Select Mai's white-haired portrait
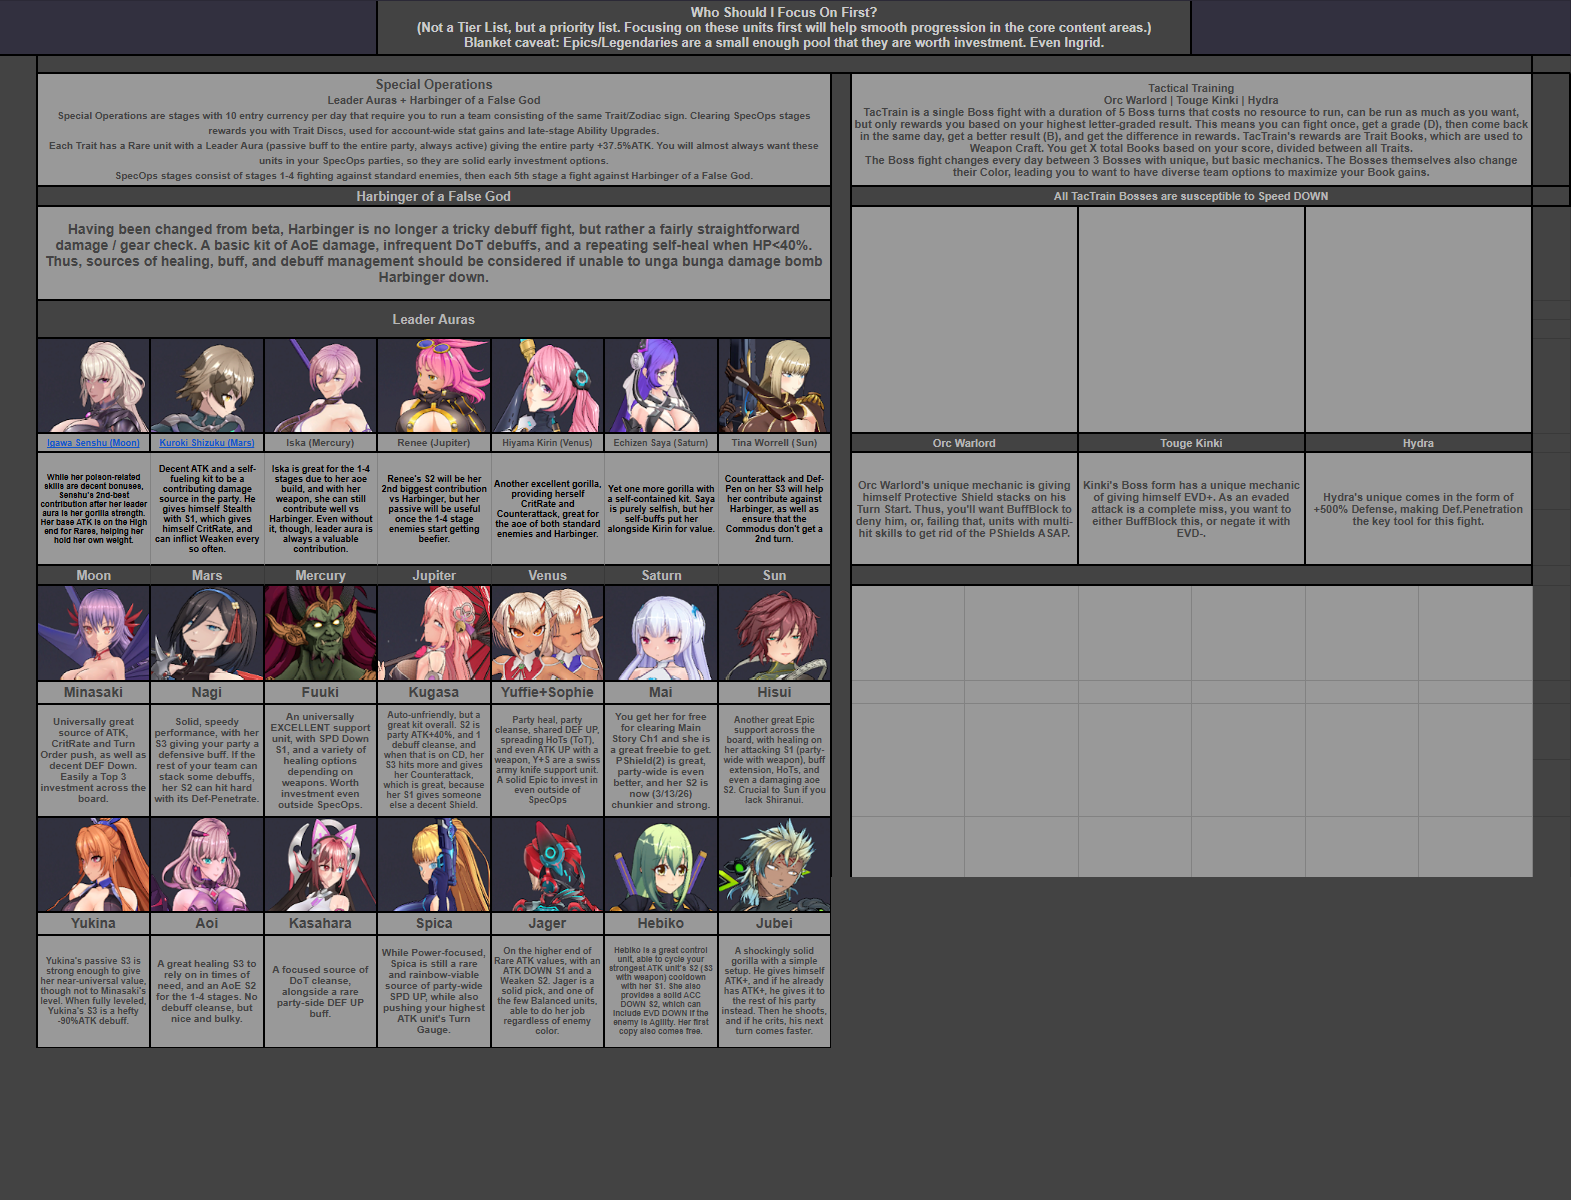This screenshot has width=1571, height=1200. tap(661, 633)
